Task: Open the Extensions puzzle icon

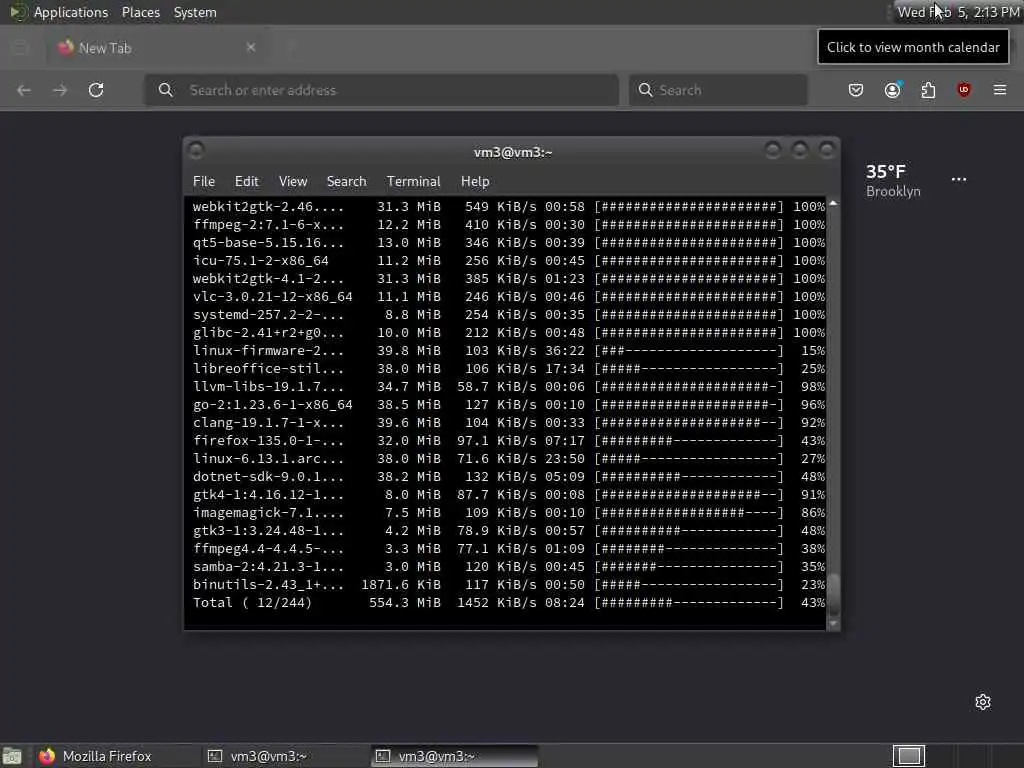Action: pyautogui.click(x=928, y=90)
